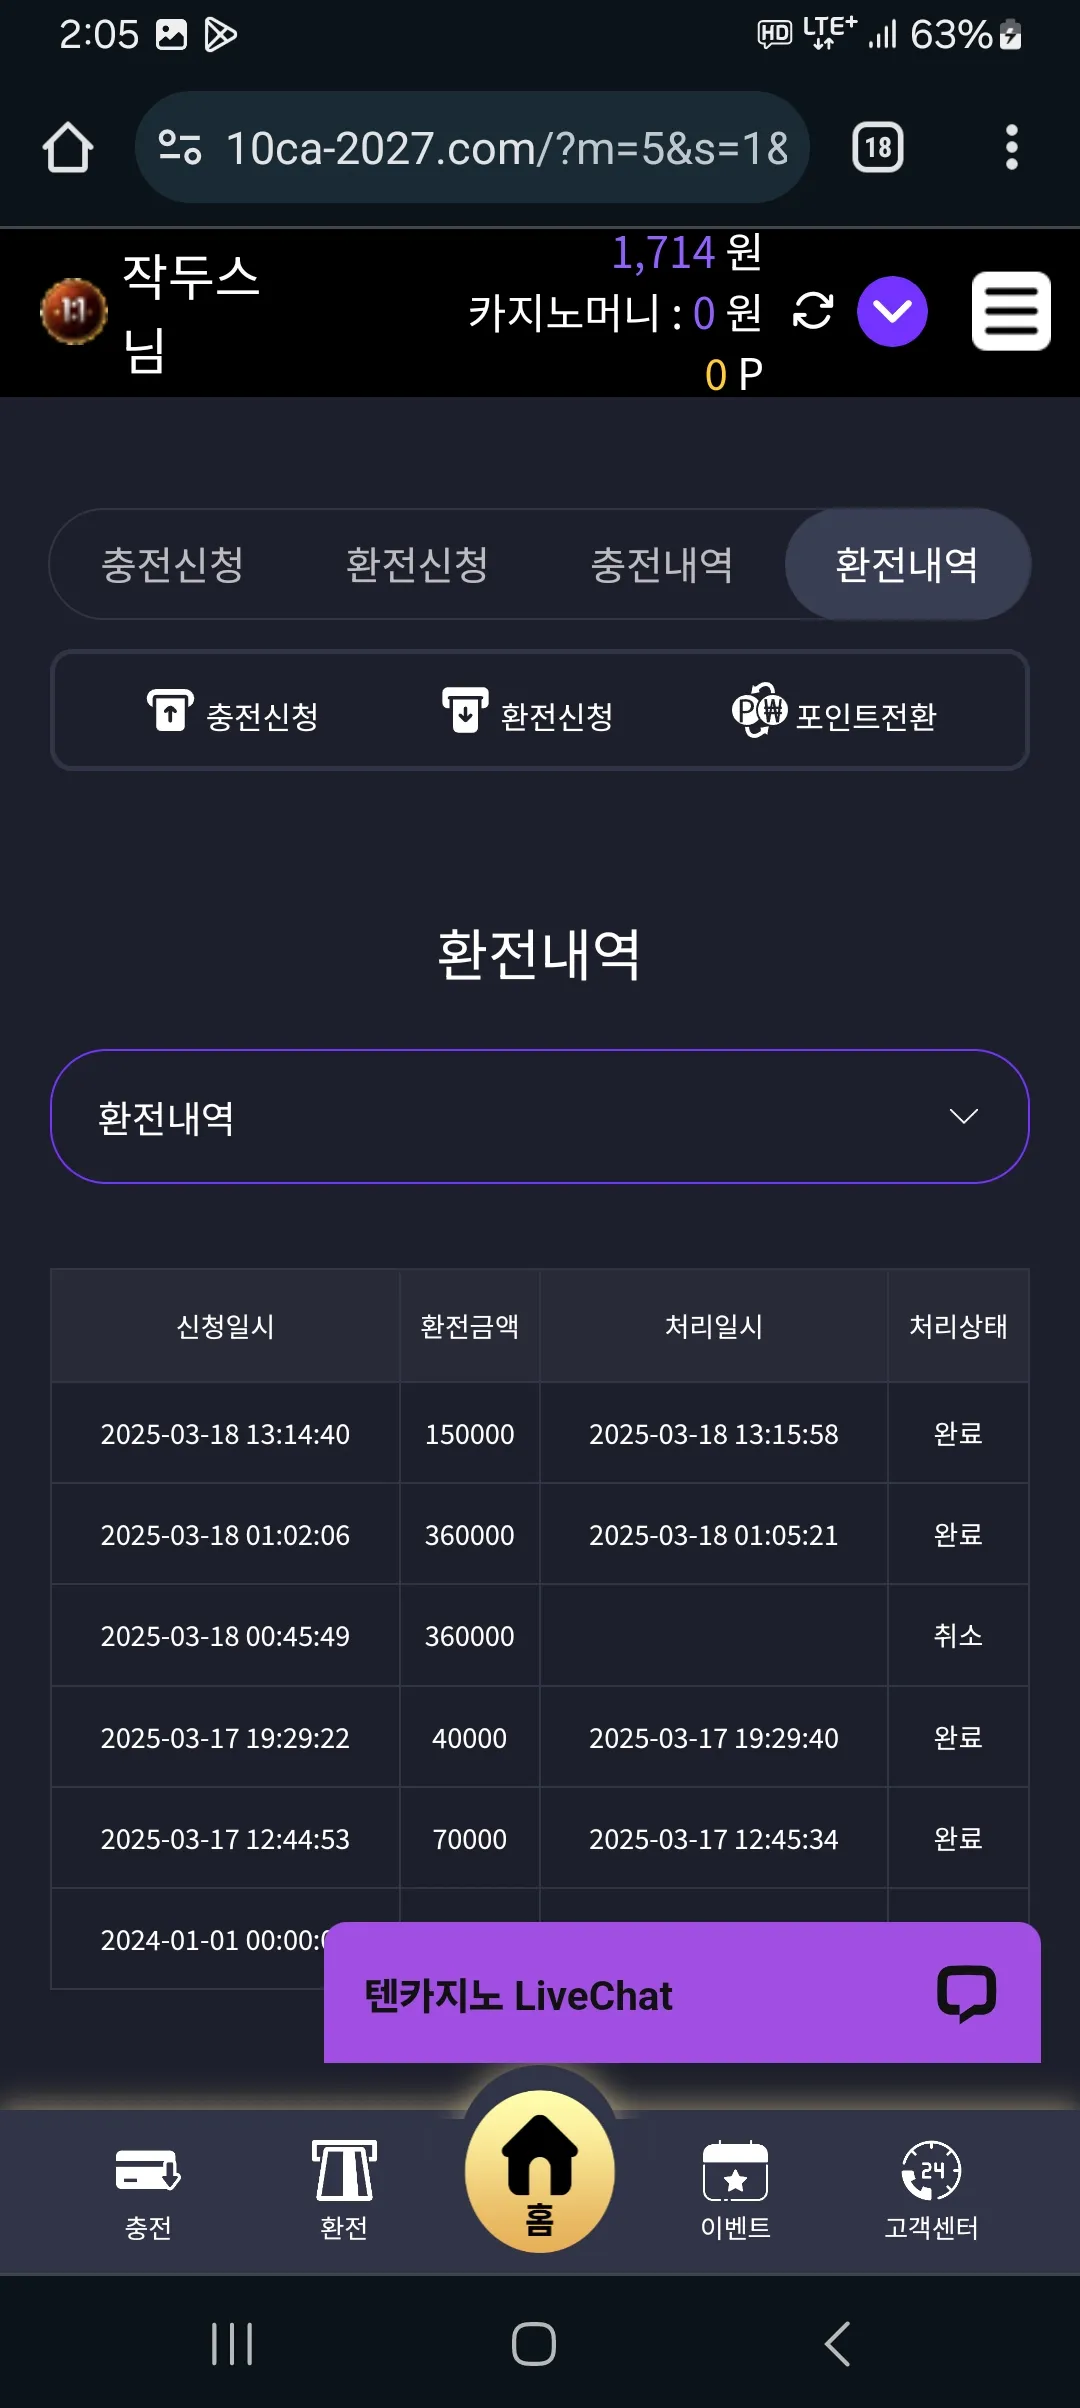Refresh the balance with the circular arrows icon

pyautogui.click(x=812, y=311)
